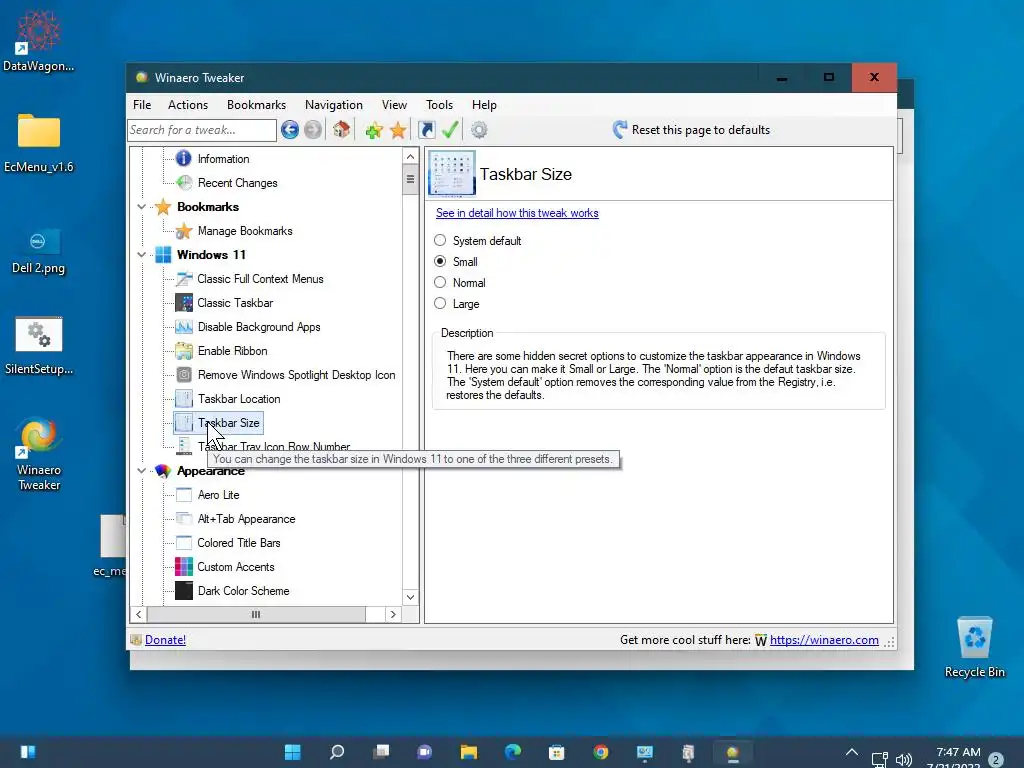Select the Small taskbar size option
The image size is (1024, 768).
click(440, 261)
